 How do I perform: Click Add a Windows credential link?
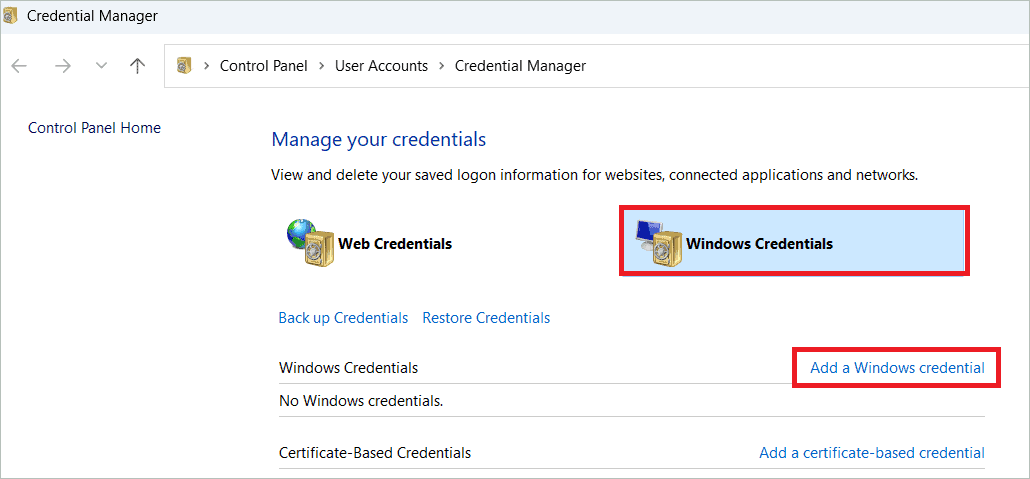point(897,368)
